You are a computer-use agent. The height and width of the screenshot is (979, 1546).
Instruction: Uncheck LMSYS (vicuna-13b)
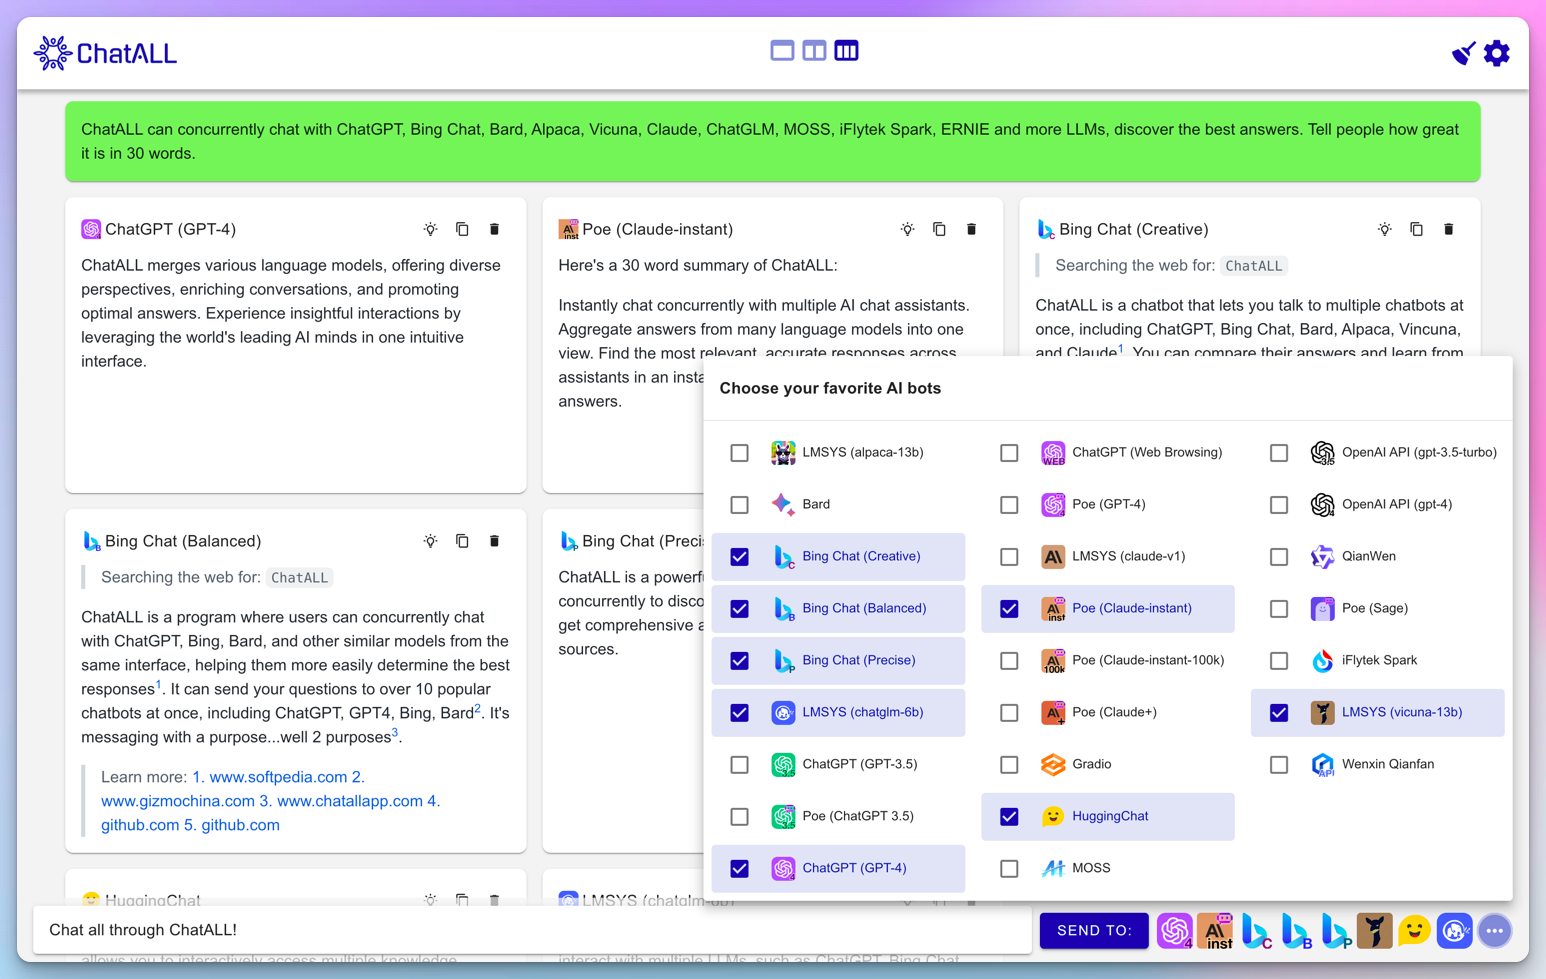pyautogui.click(x=1279, y=713)
